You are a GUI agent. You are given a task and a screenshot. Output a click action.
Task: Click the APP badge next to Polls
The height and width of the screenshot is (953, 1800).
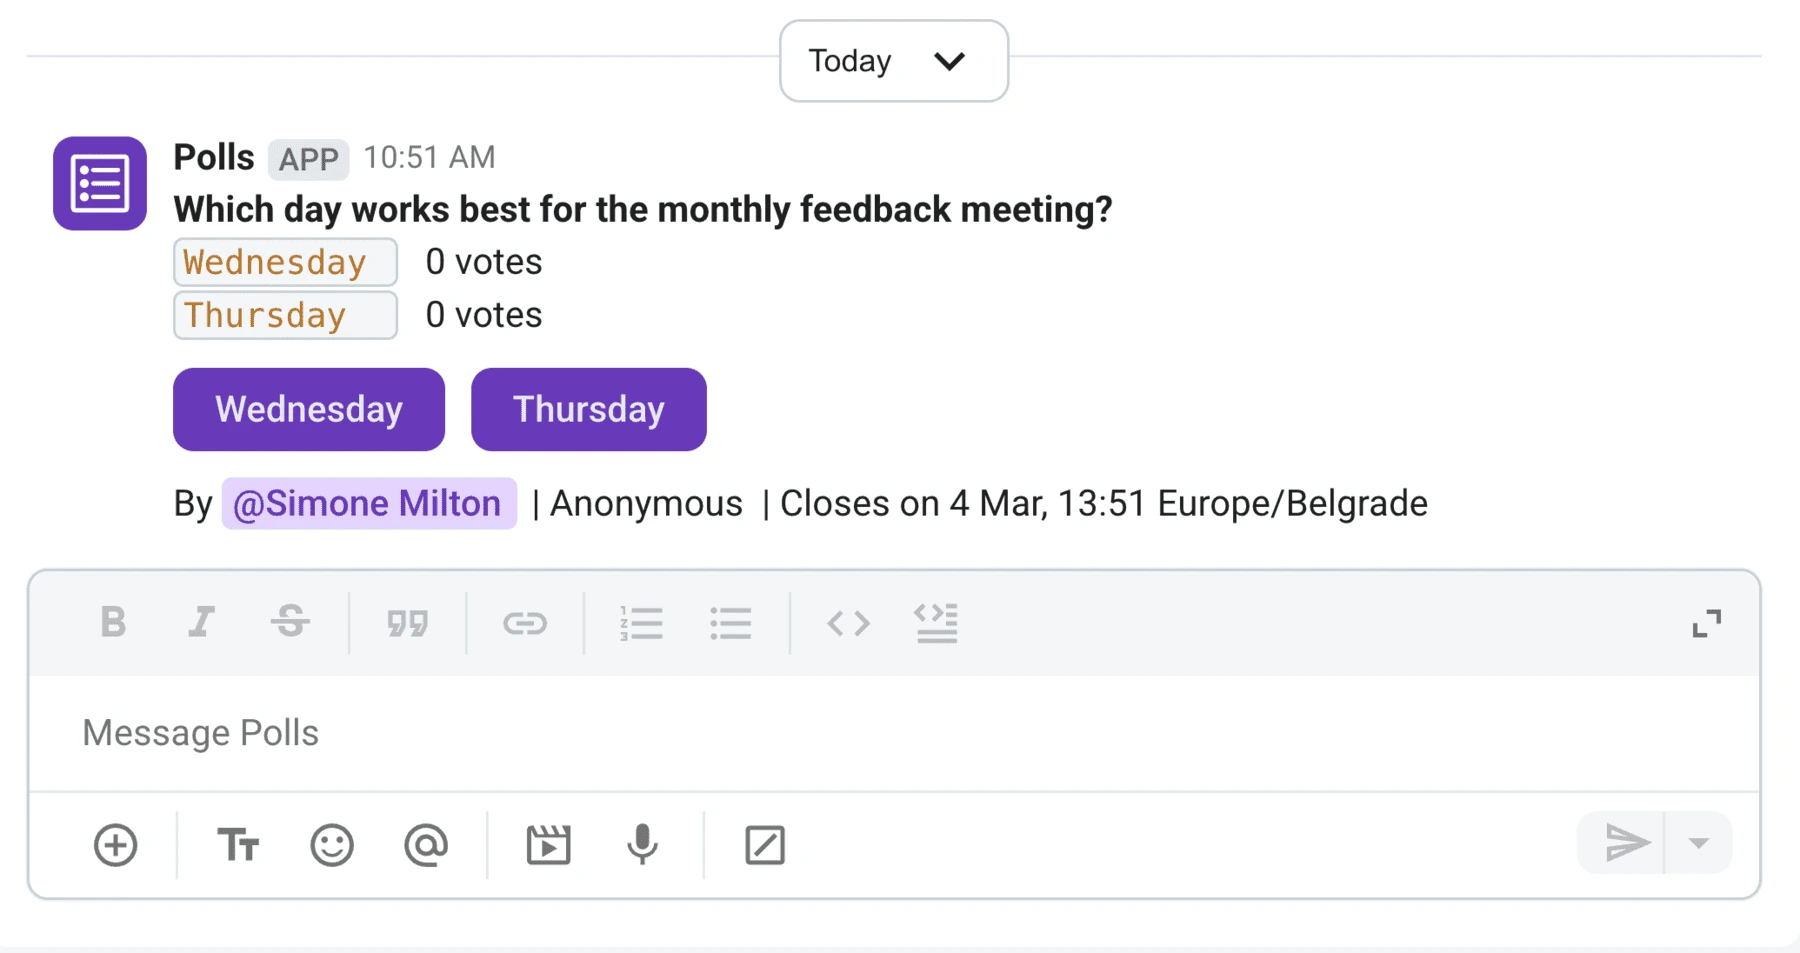tap(307, 159)
